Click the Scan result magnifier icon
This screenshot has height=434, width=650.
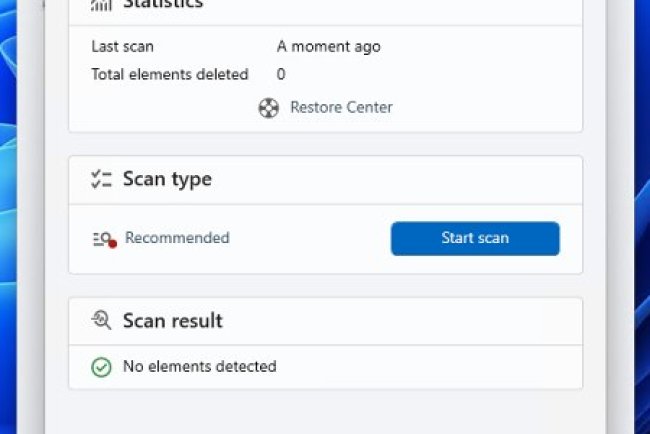pyautogui.click(x=101, y=321)
